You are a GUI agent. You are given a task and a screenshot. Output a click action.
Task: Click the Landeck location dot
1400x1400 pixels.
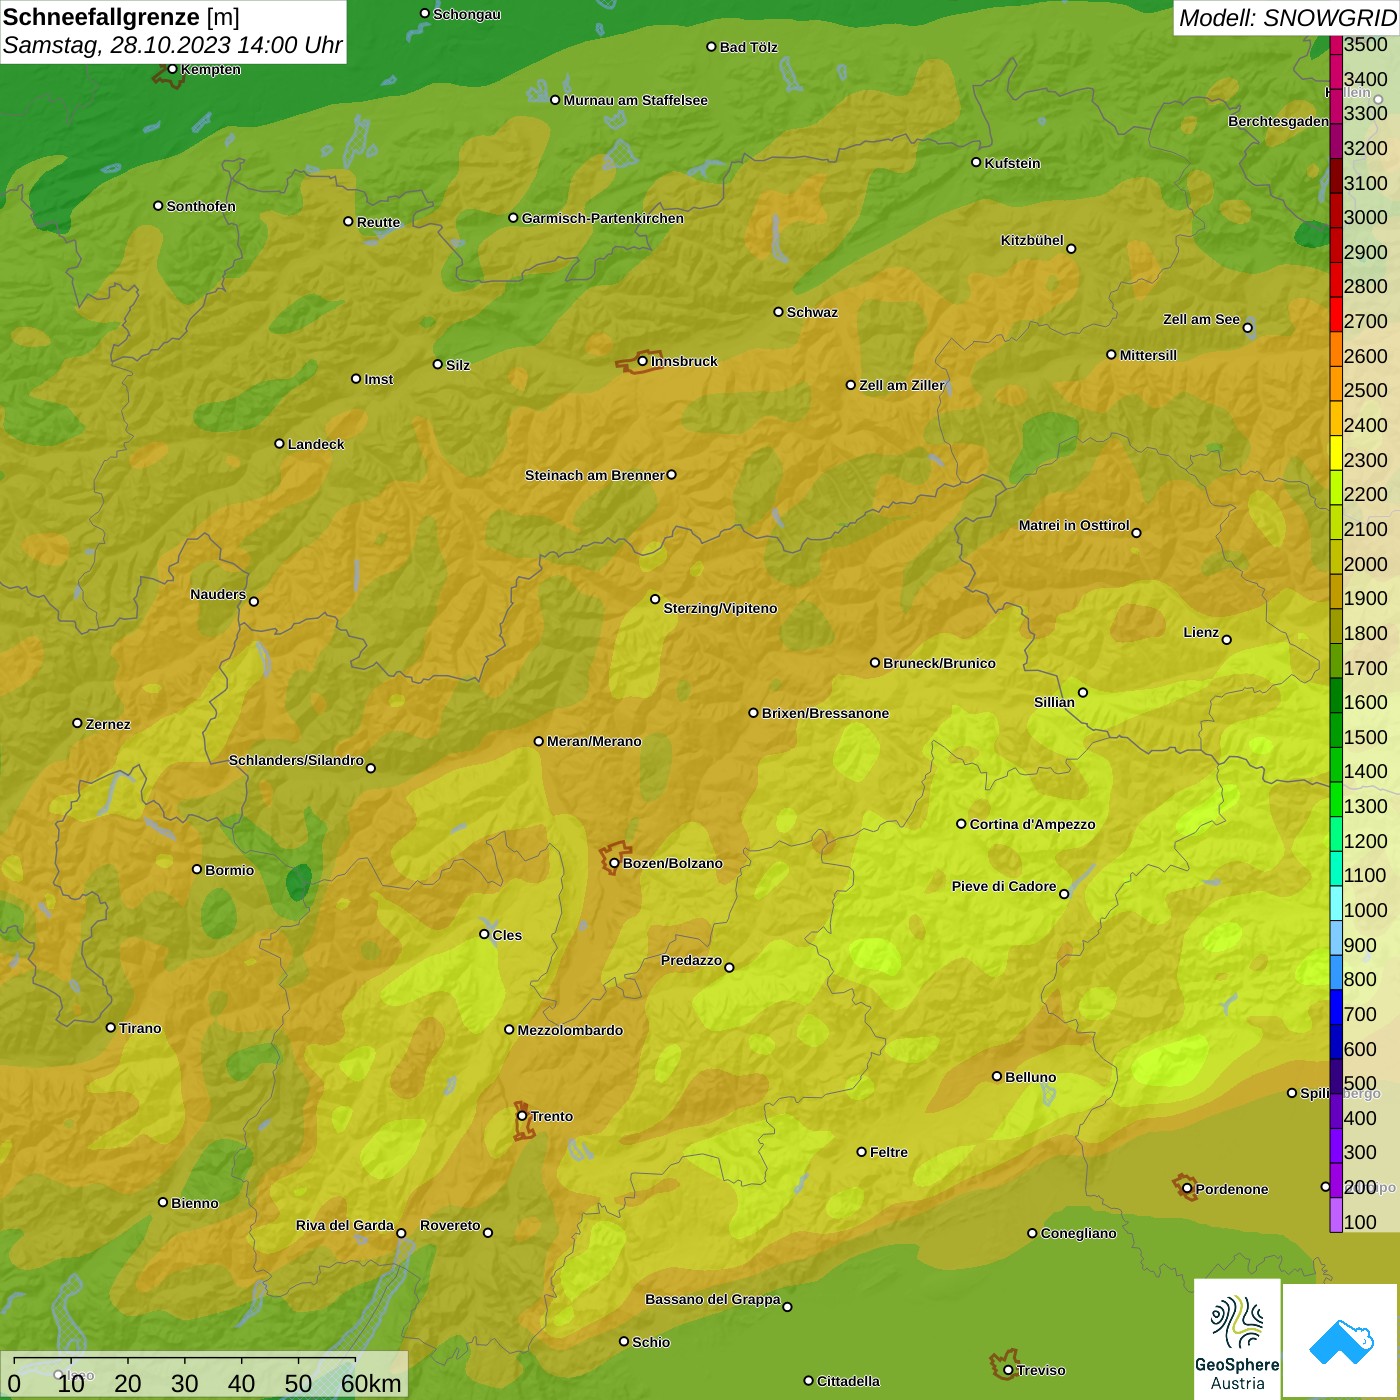coord(279,443)
